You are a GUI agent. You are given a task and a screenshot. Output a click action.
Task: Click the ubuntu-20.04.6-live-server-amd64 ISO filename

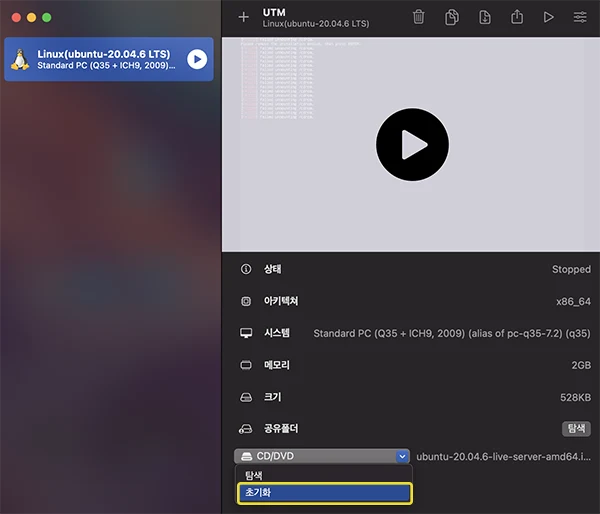point(503,457)
